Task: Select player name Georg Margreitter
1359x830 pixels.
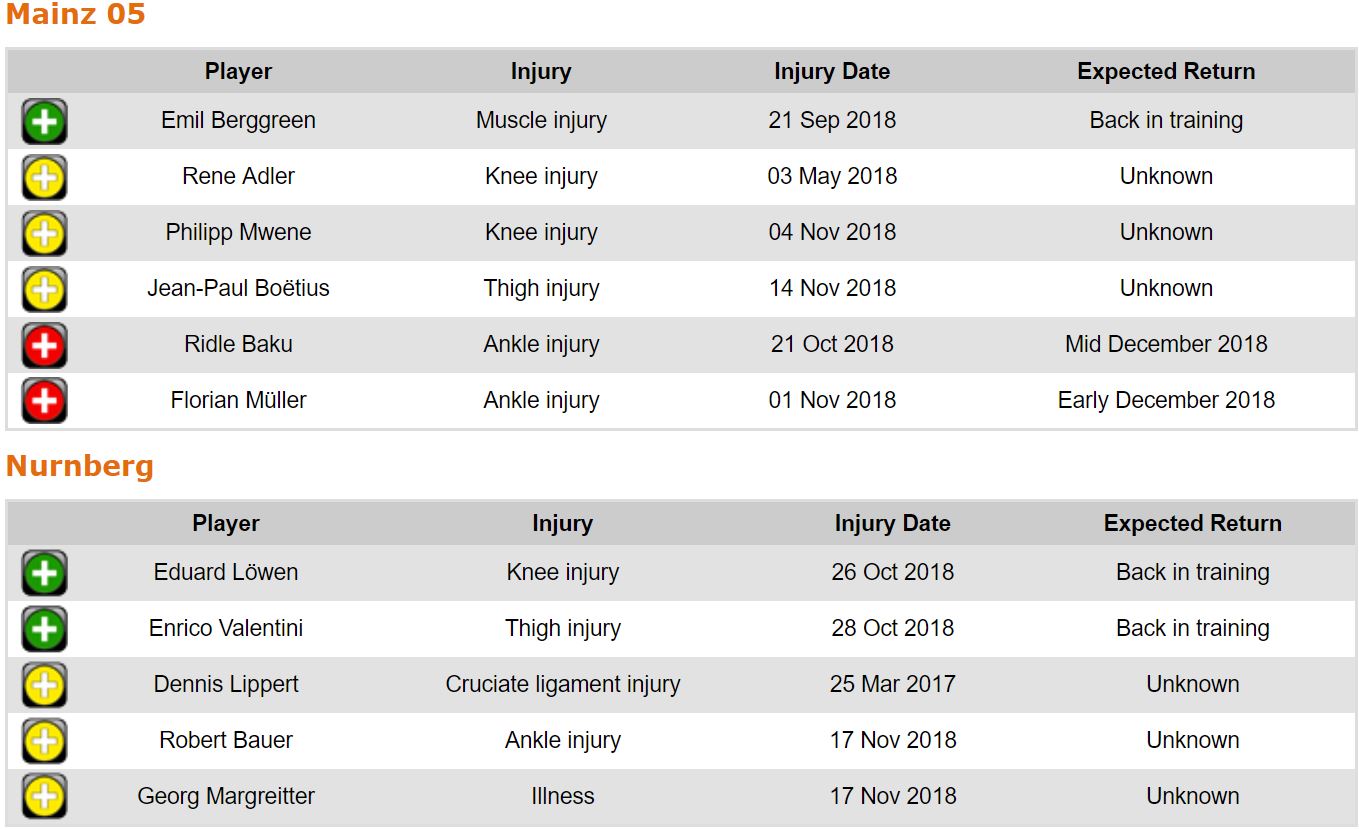Action: point(226,796)
